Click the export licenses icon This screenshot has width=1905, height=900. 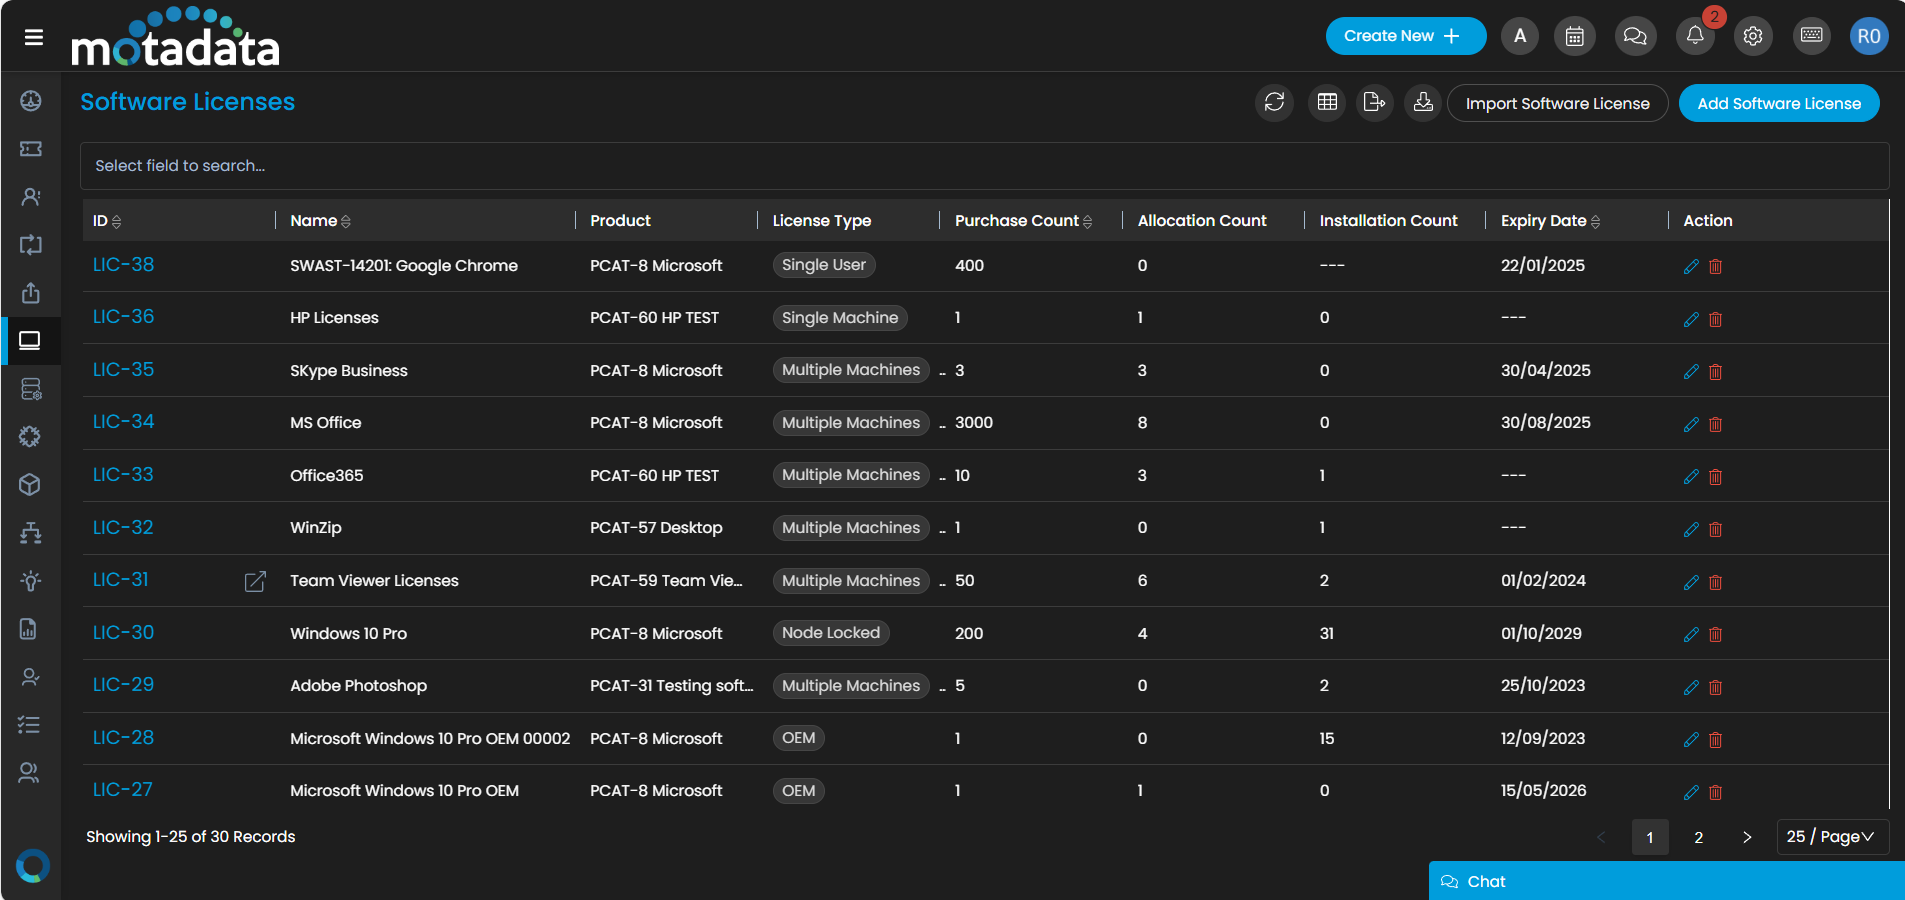[x=1375, y=103]
